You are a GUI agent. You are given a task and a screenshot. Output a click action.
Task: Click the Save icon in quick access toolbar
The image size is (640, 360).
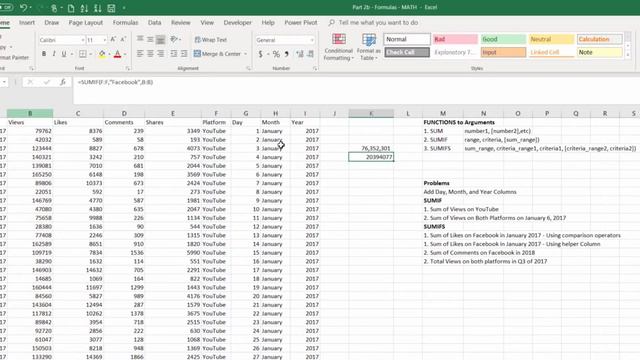tap(111, 8)
